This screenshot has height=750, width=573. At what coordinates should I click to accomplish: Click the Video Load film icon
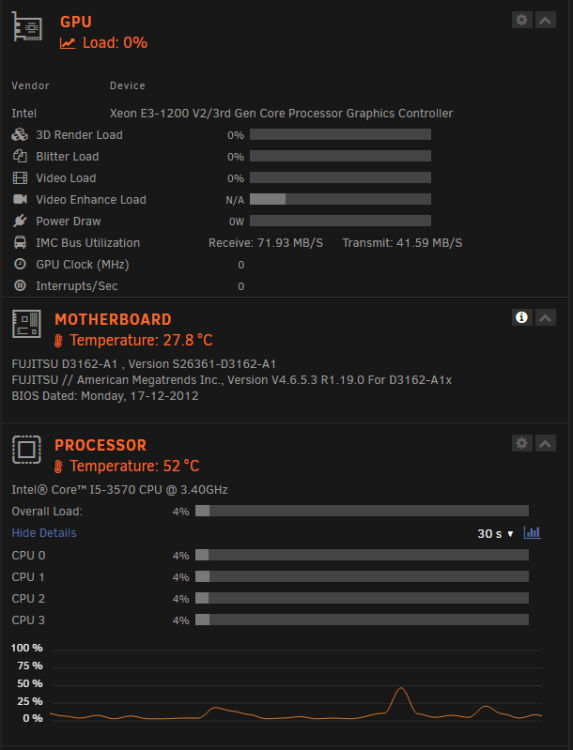[20, 178]
